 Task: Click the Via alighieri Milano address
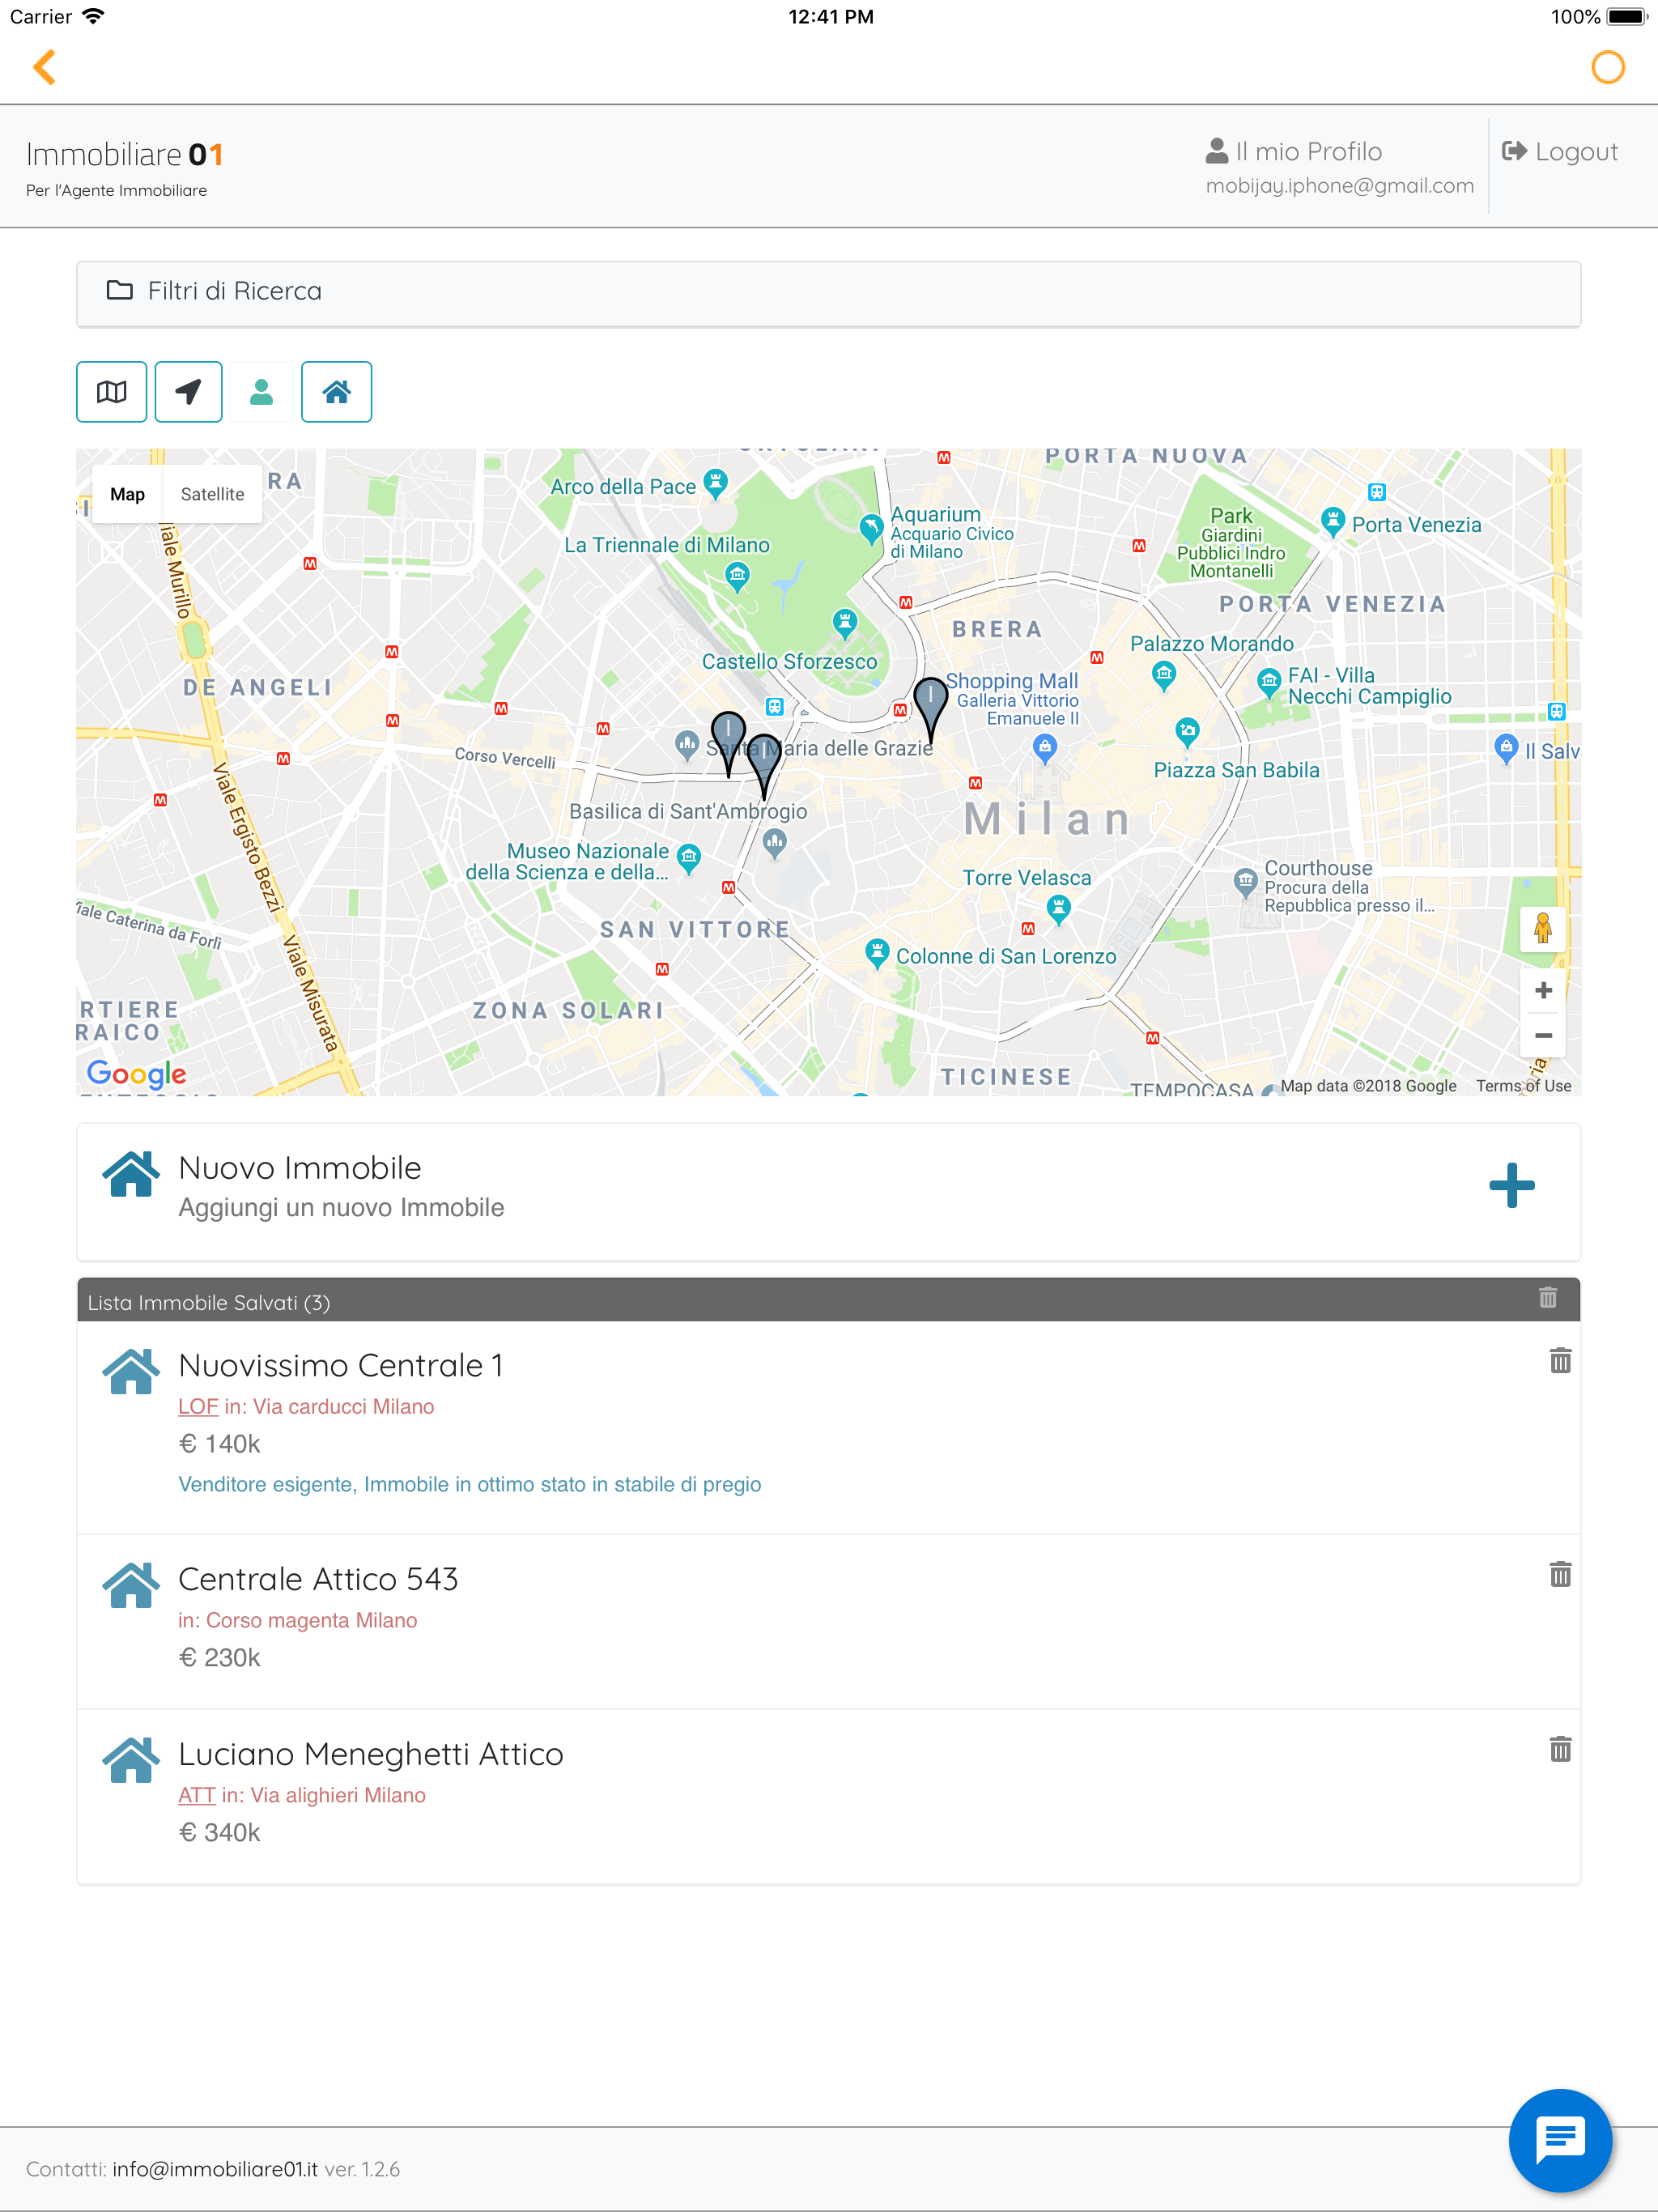click(x=338, y=1795)
